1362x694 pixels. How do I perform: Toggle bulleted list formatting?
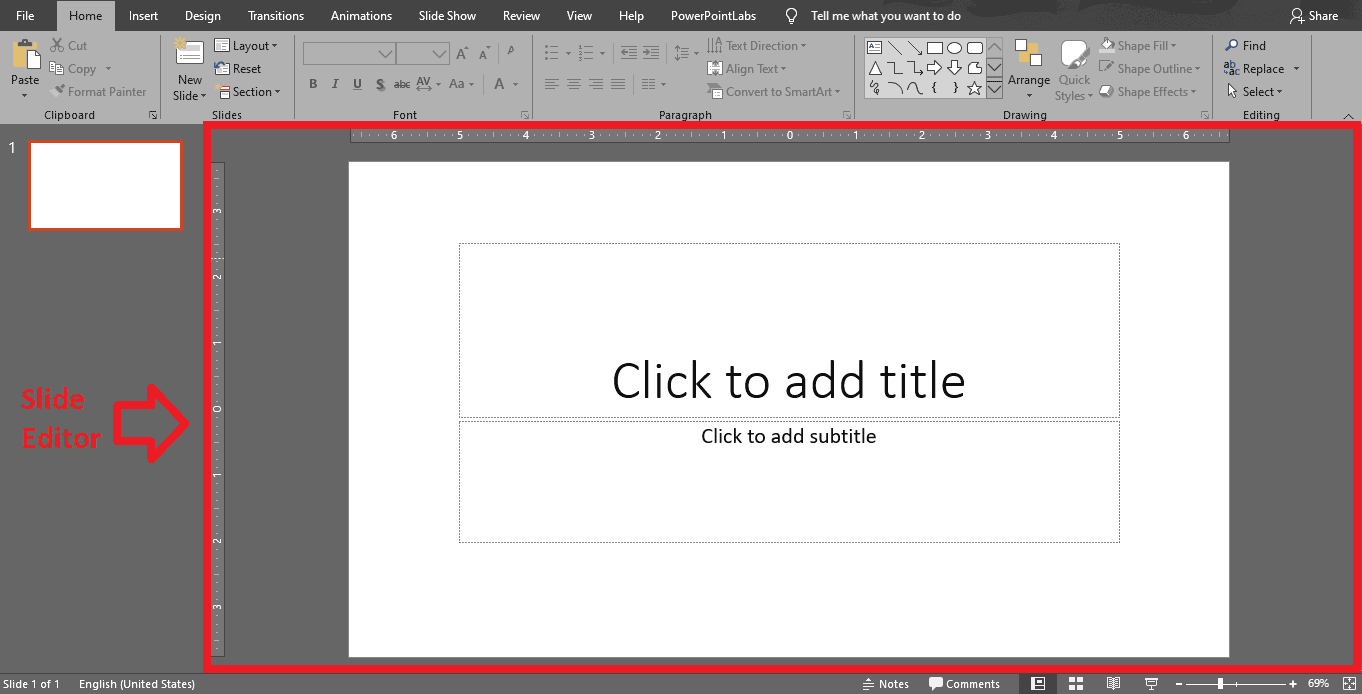[x=551, y=53]
